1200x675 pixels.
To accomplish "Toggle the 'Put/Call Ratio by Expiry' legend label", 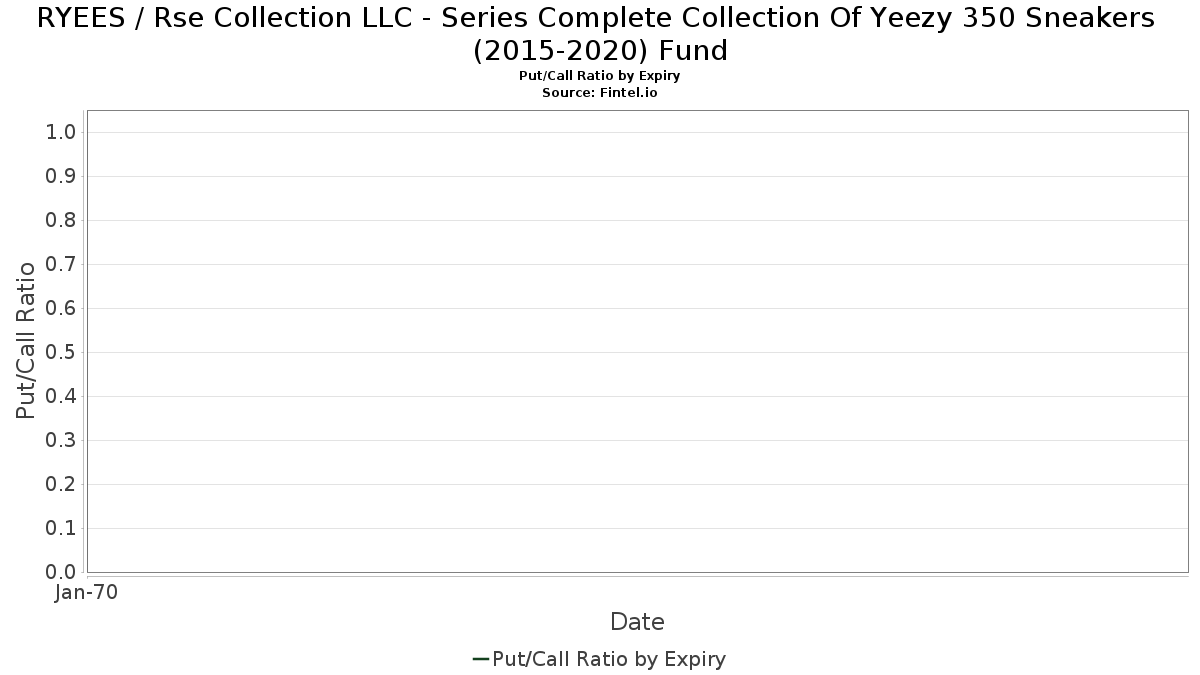I will tap(609, 659).
